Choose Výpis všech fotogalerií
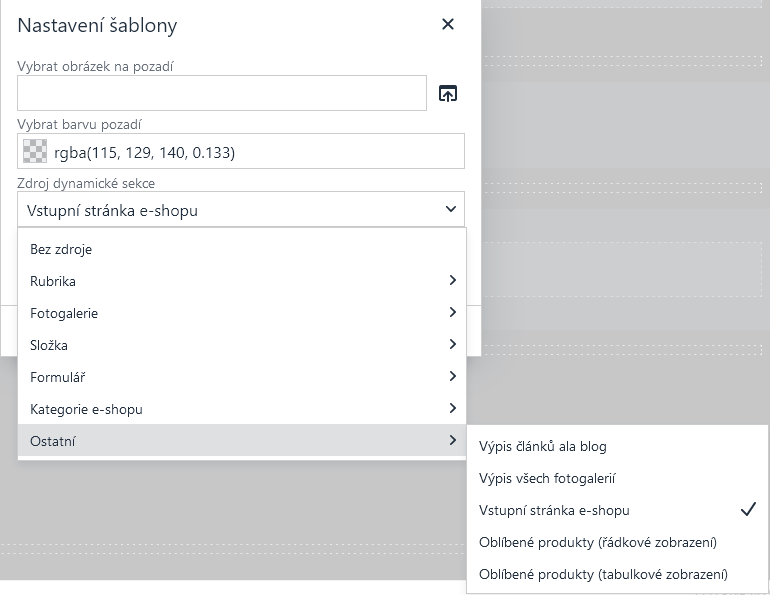The height and width of the screenshot is (595, 770). 547,478
